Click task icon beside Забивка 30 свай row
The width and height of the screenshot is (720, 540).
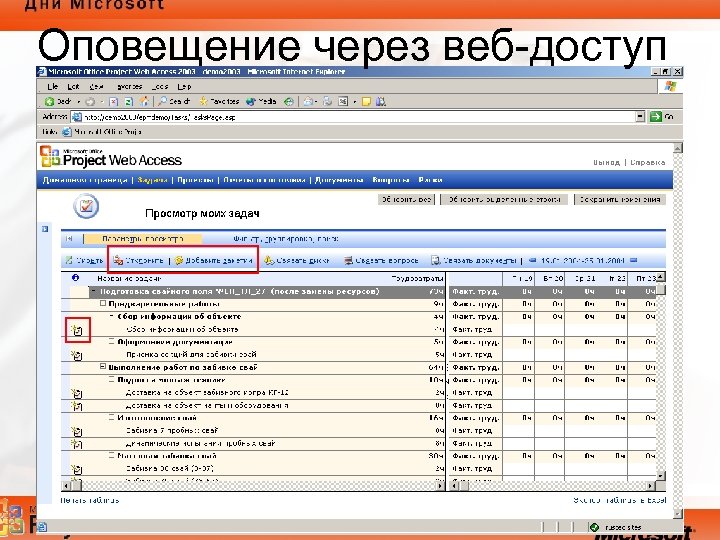tap(76, 469)
